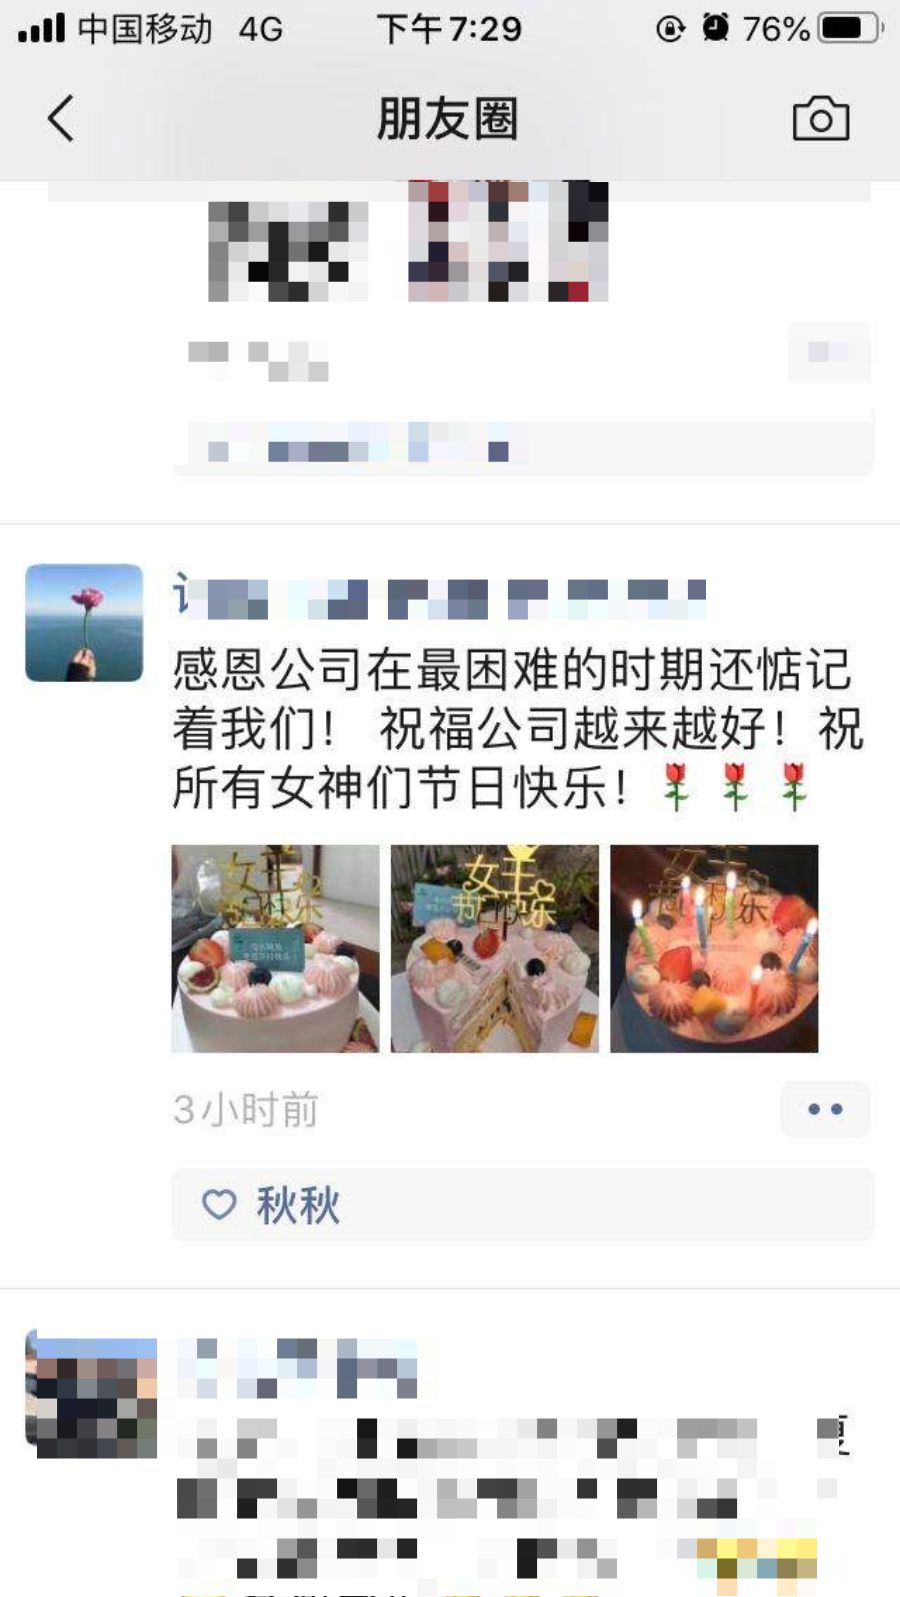Tap the blurred comment row on the top post
This screenshot has height=1597, width=900.
(x=524, y=447)
